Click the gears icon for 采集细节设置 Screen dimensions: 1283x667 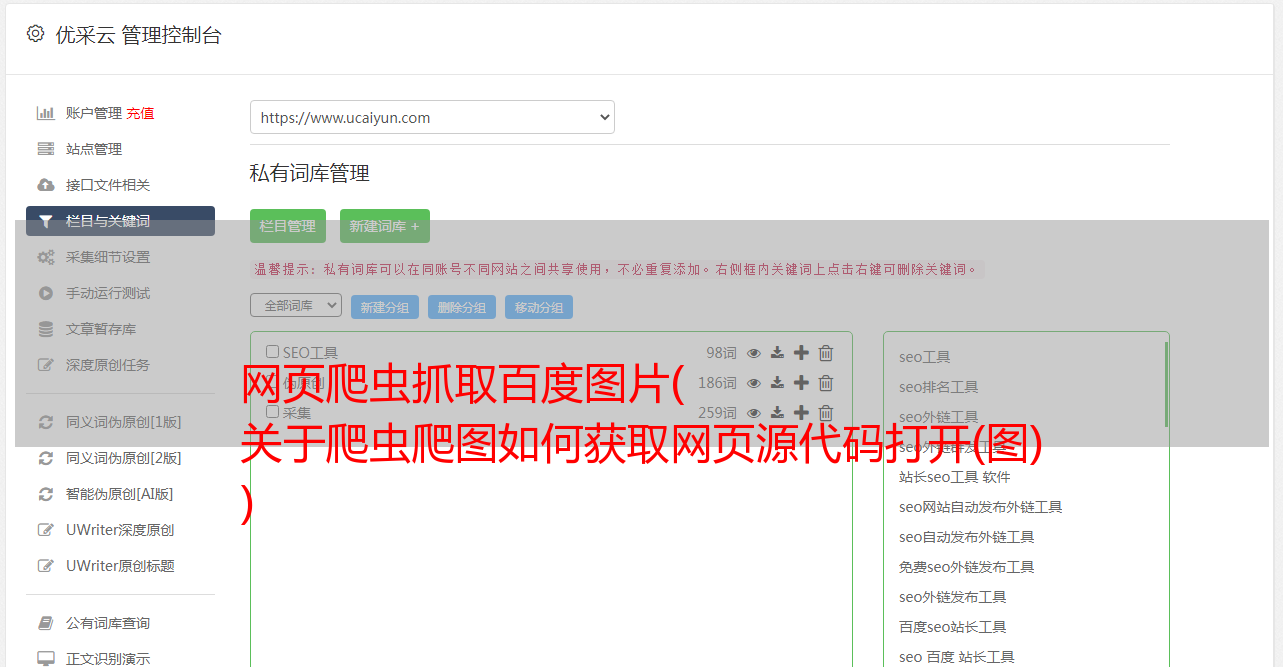[x=45, y=257]
